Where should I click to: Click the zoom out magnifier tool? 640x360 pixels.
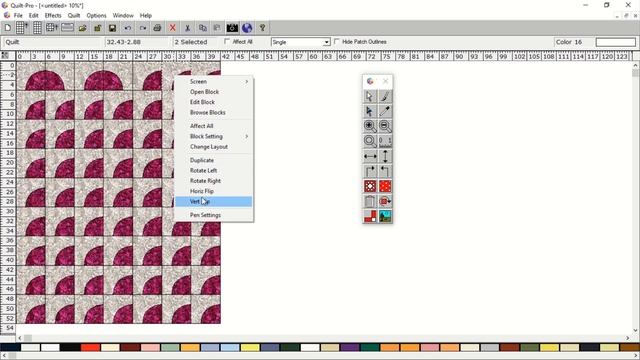[x=385, y=126]
